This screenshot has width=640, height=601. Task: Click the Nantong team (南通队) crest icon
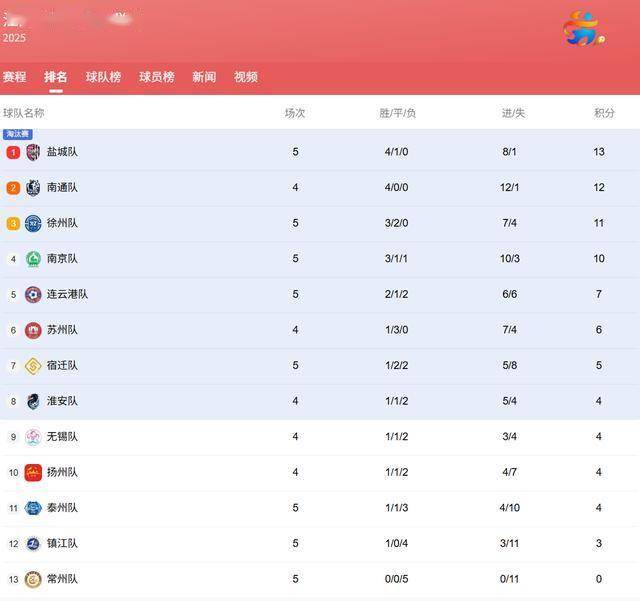pos(33,187)
